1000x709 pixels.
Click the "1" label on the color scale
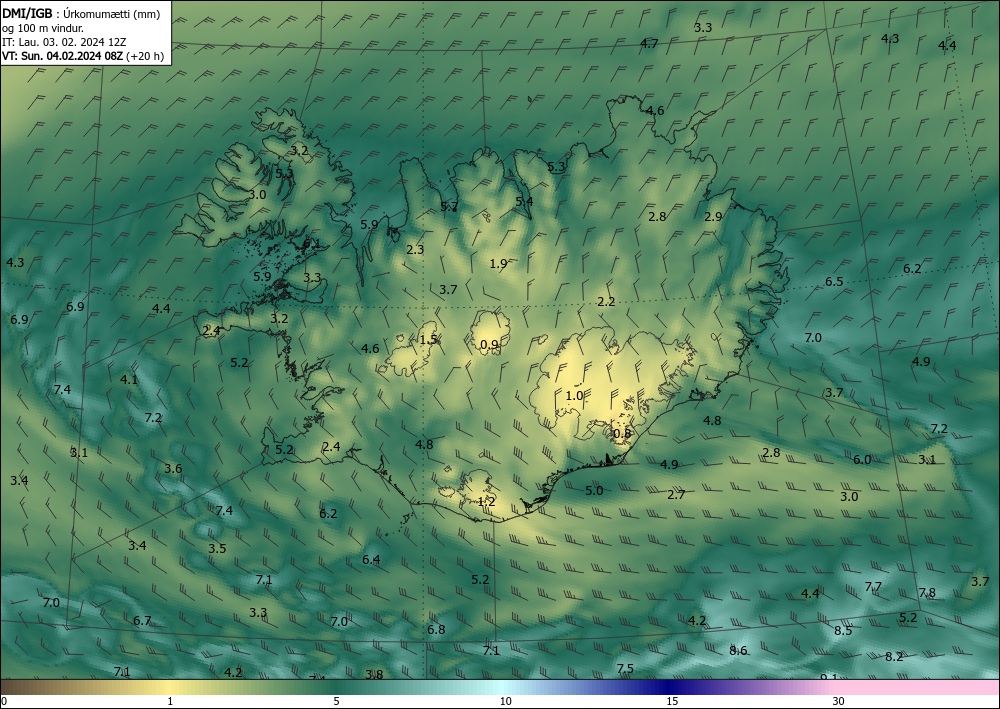[x=170, y=702]
